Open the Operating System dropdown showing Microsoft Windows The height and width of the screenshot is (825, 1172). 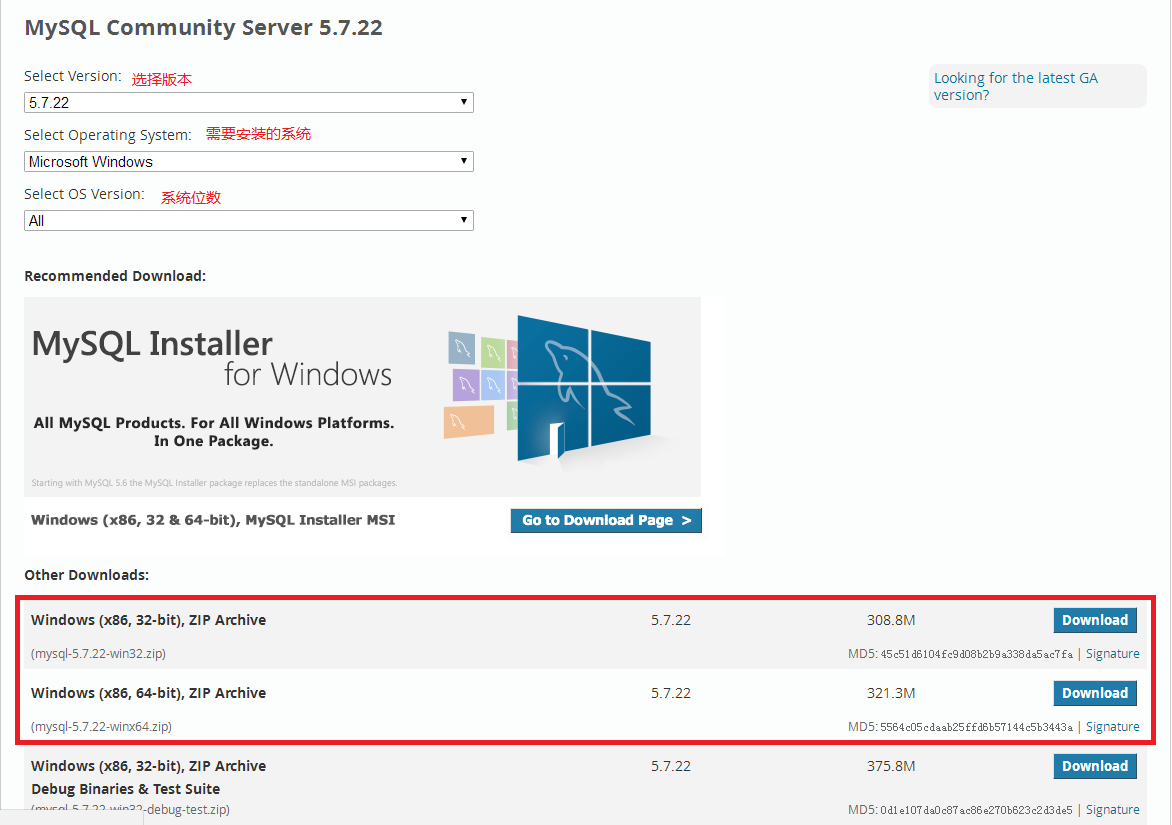tap(249, 161)
